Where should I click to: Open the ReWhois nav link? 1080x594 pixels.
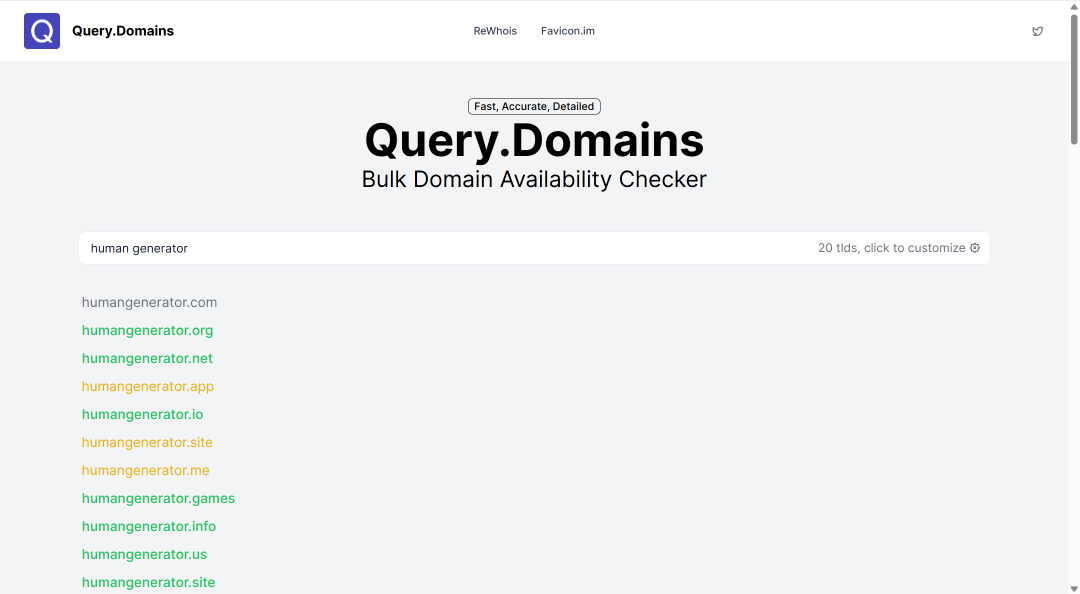(495, 31)
